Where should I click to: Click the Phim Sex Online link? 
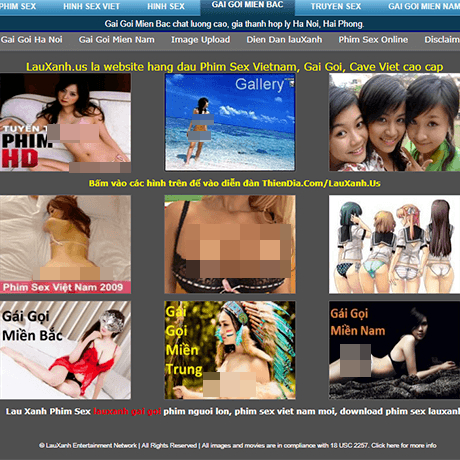click(x=373, y=40)
